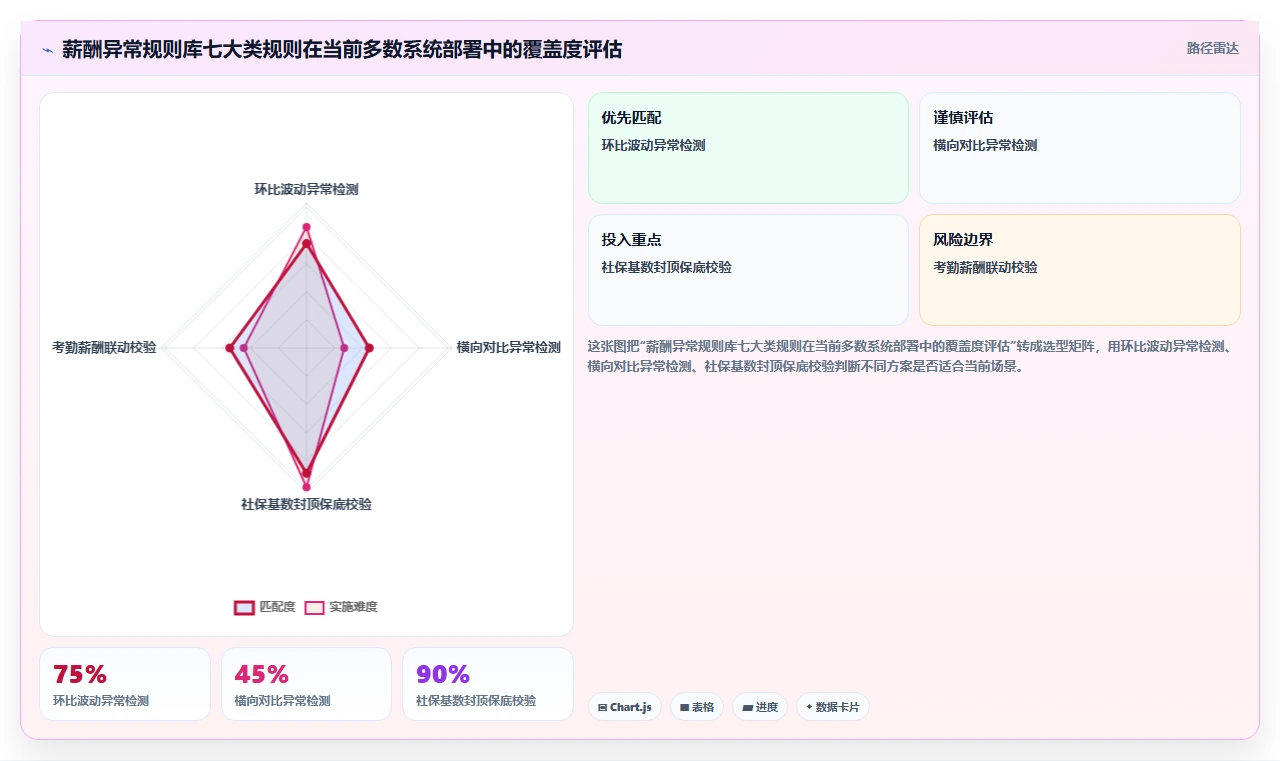Click 环比波动异常检测 text in 优先匹配 card

[653, 146]
